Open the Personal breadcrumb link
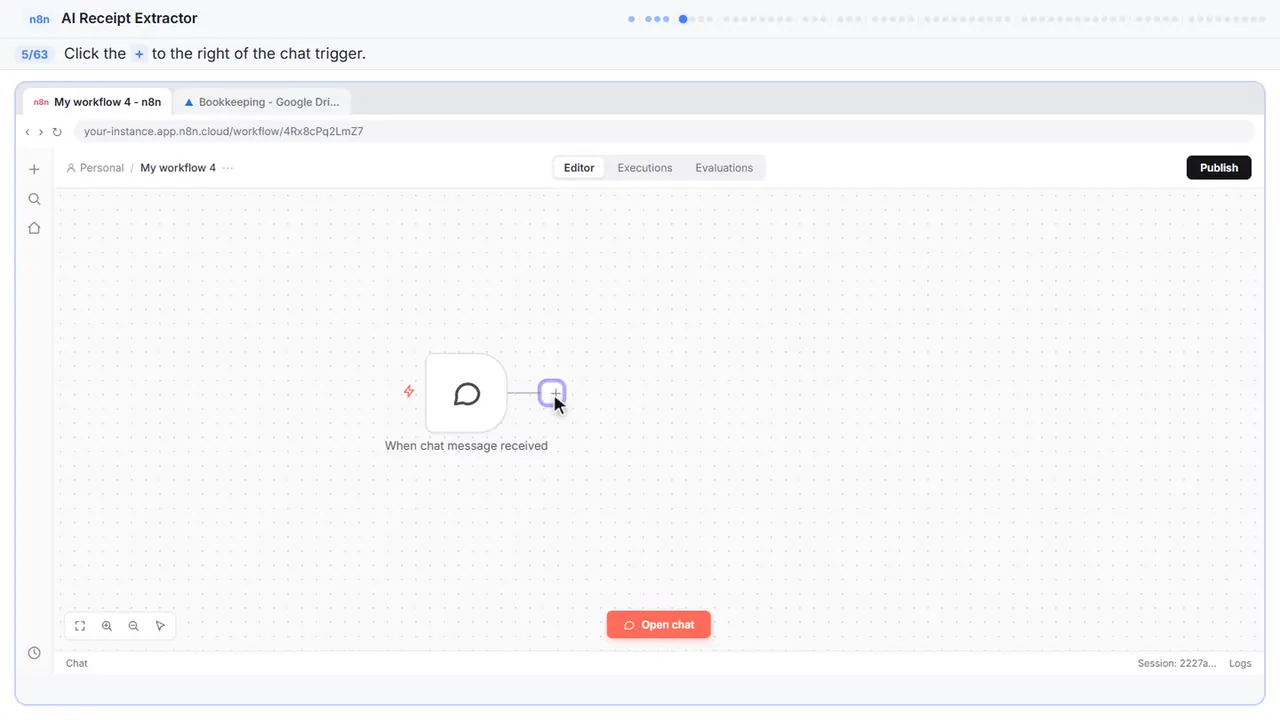Image resolution: width=1280 pixels, height=720 pixels. pyautogui.click(x=95, y=168)
